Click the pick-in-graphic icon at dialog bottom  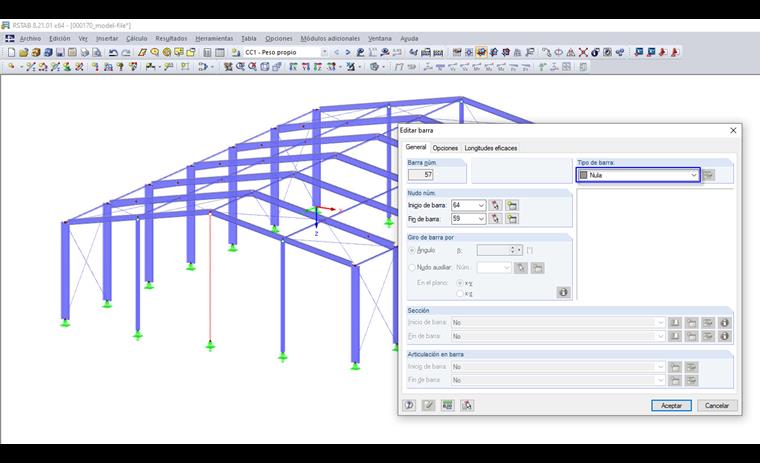467,405
